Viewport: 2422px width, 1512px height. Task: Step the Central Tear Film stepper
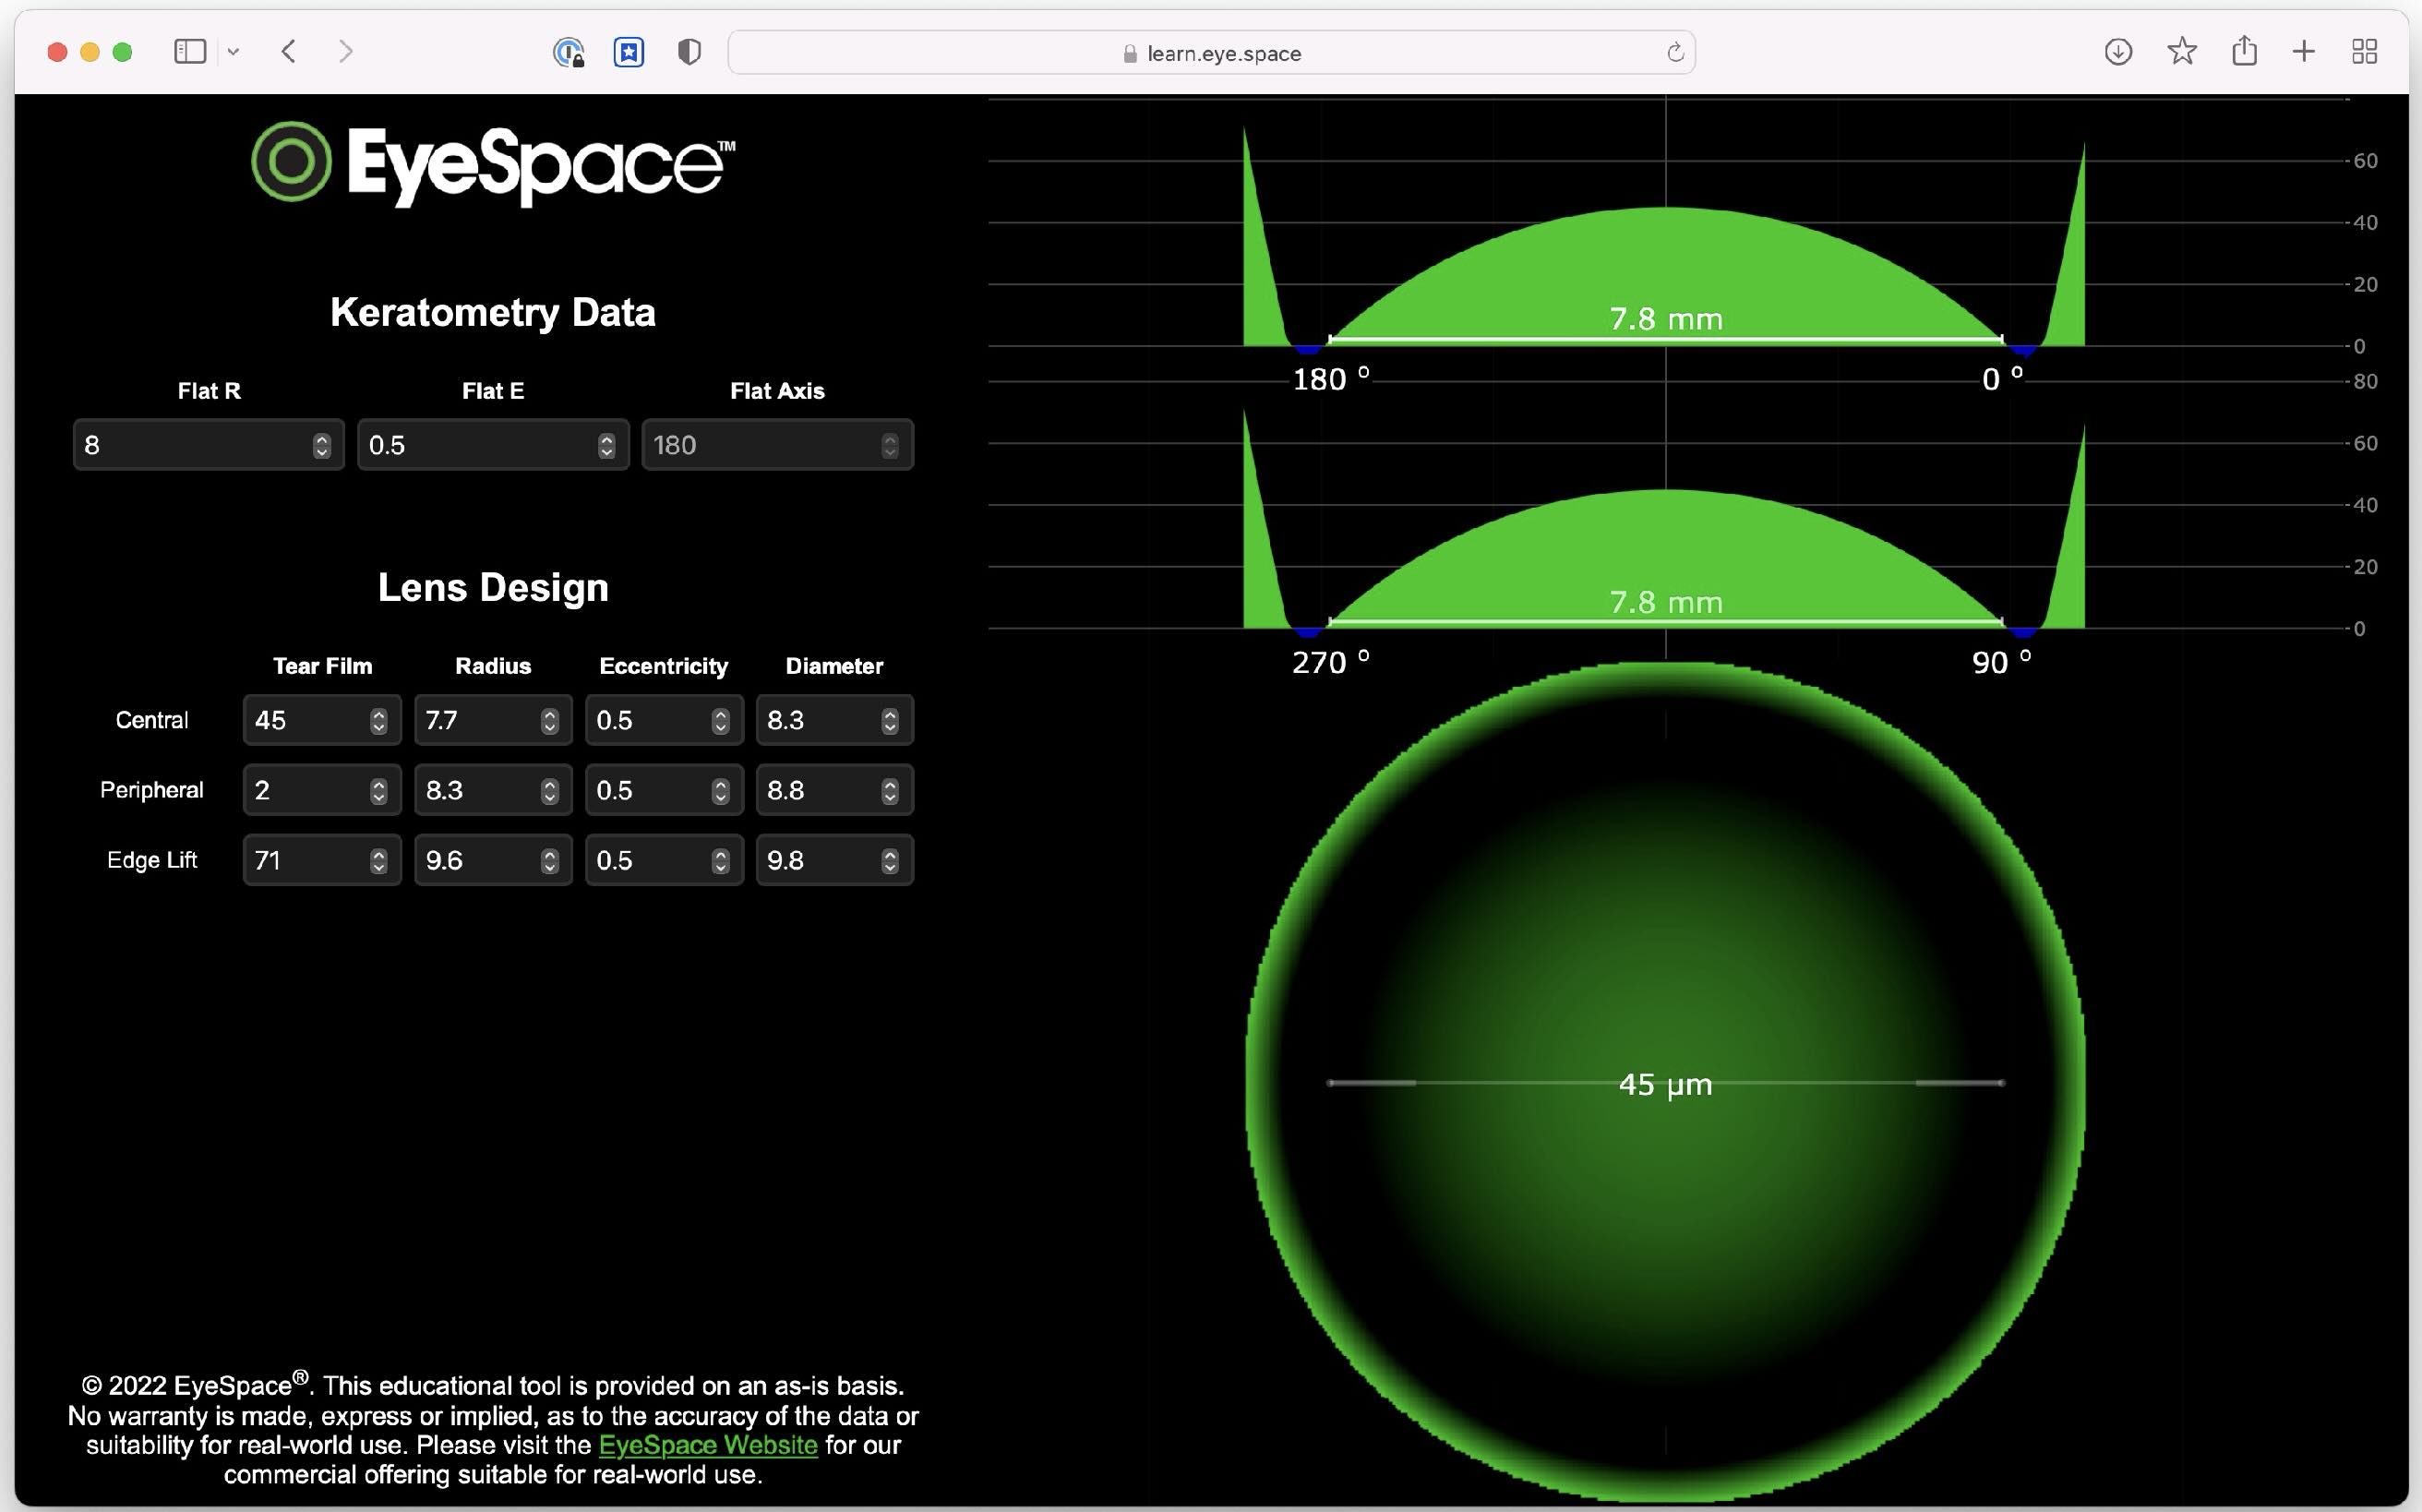(379, 721)
